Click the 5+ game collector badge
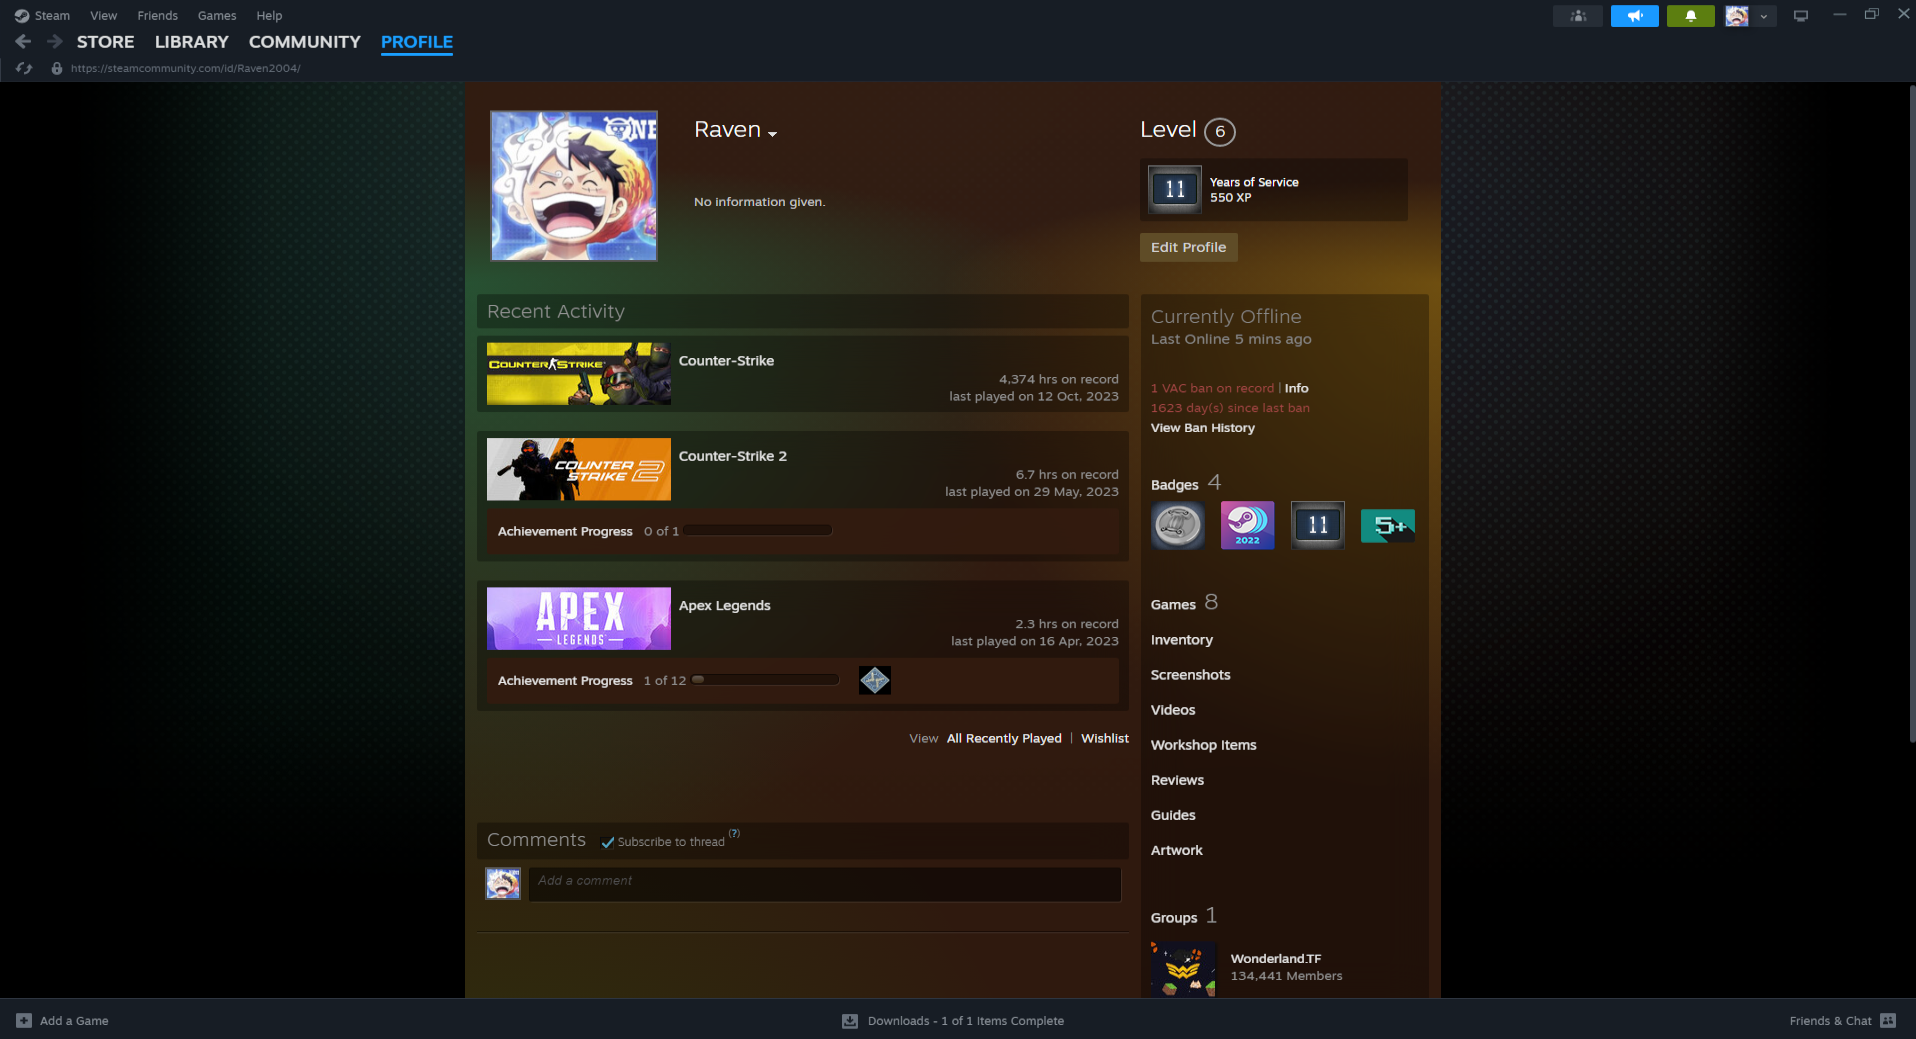This screenshot has width=1916, height=1039. pos(1387,525)
